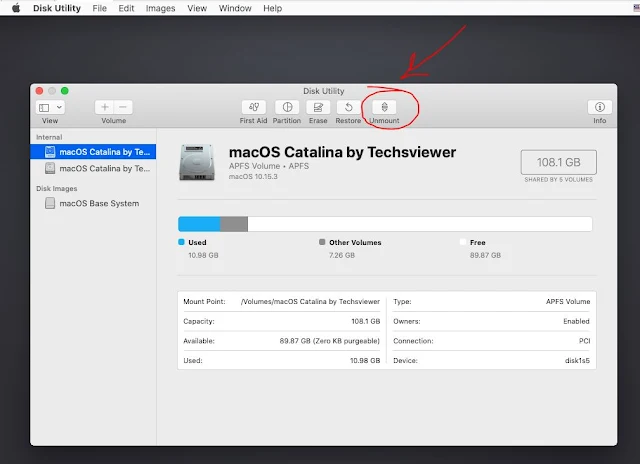Open the Images menu

tap(160, 8)
